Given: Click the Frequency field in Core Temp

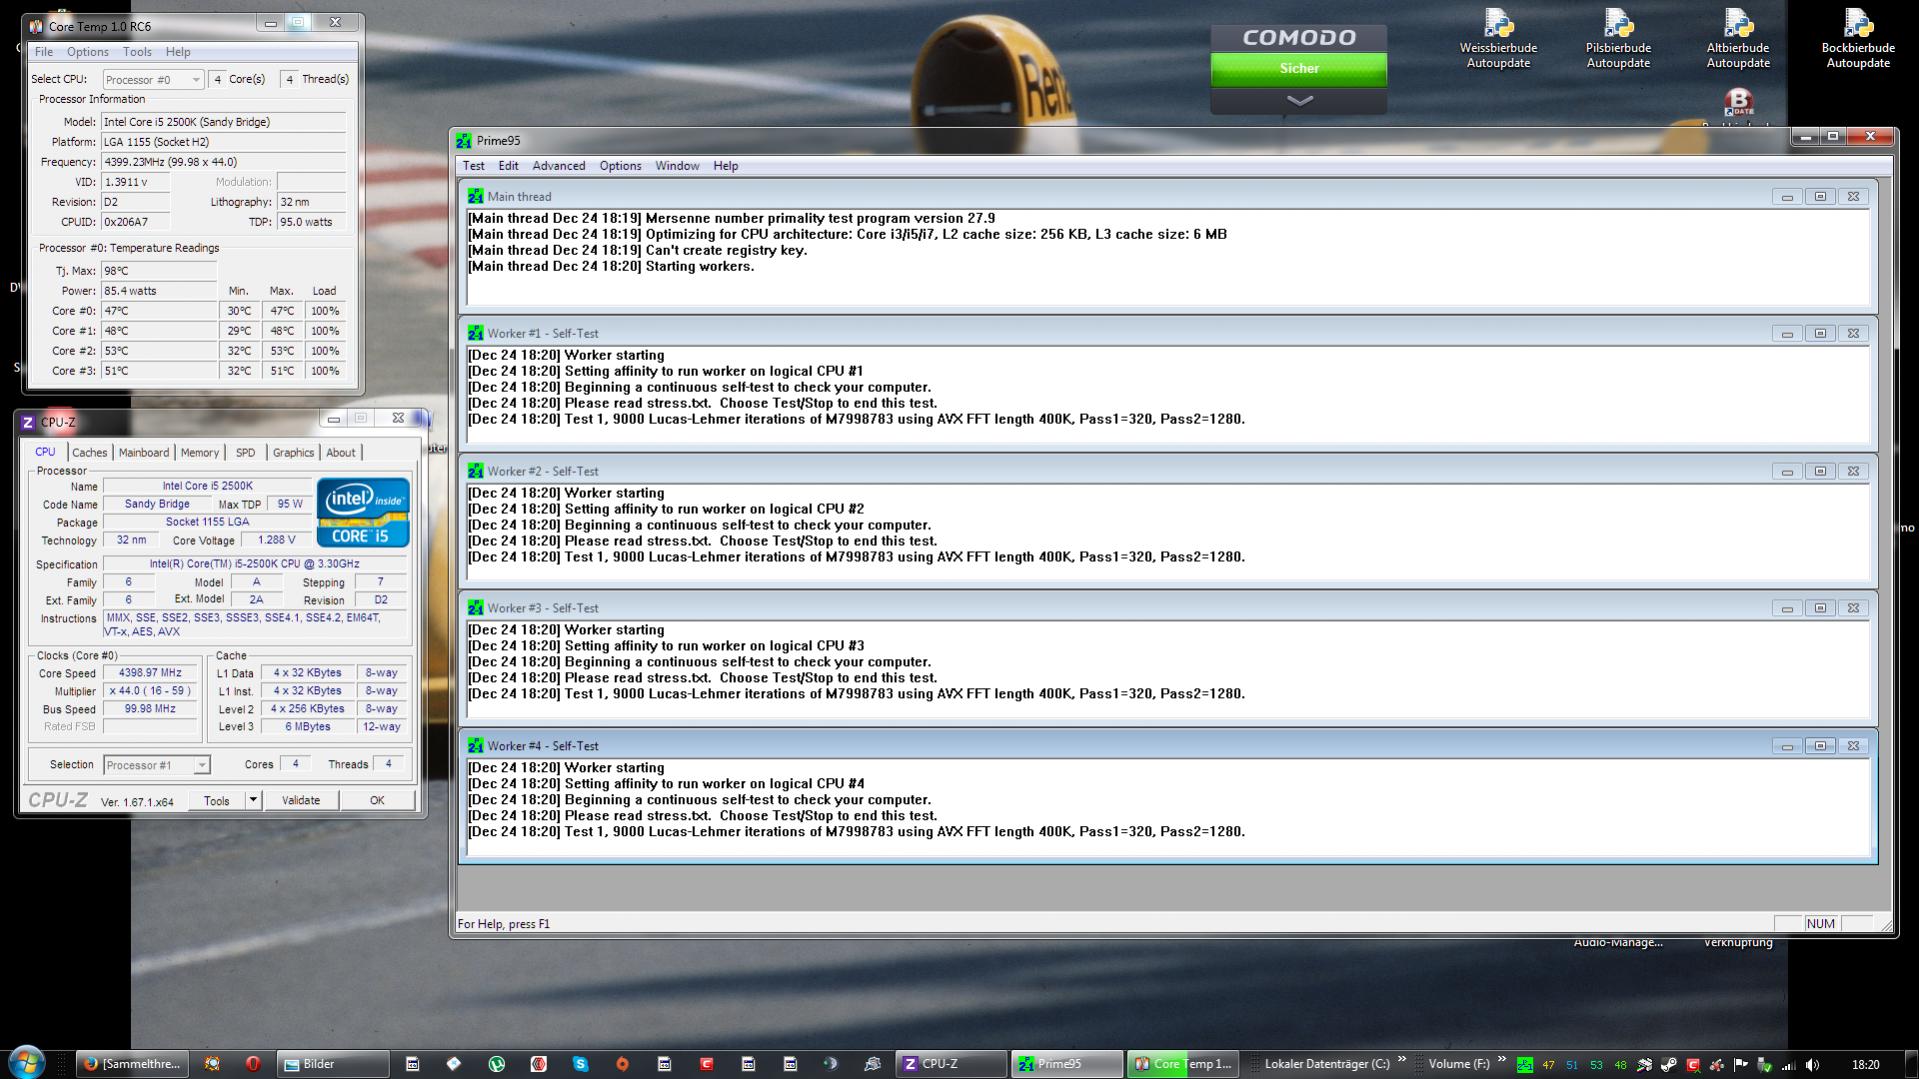Looking at the screenshot, I should [x=224, y=162].
